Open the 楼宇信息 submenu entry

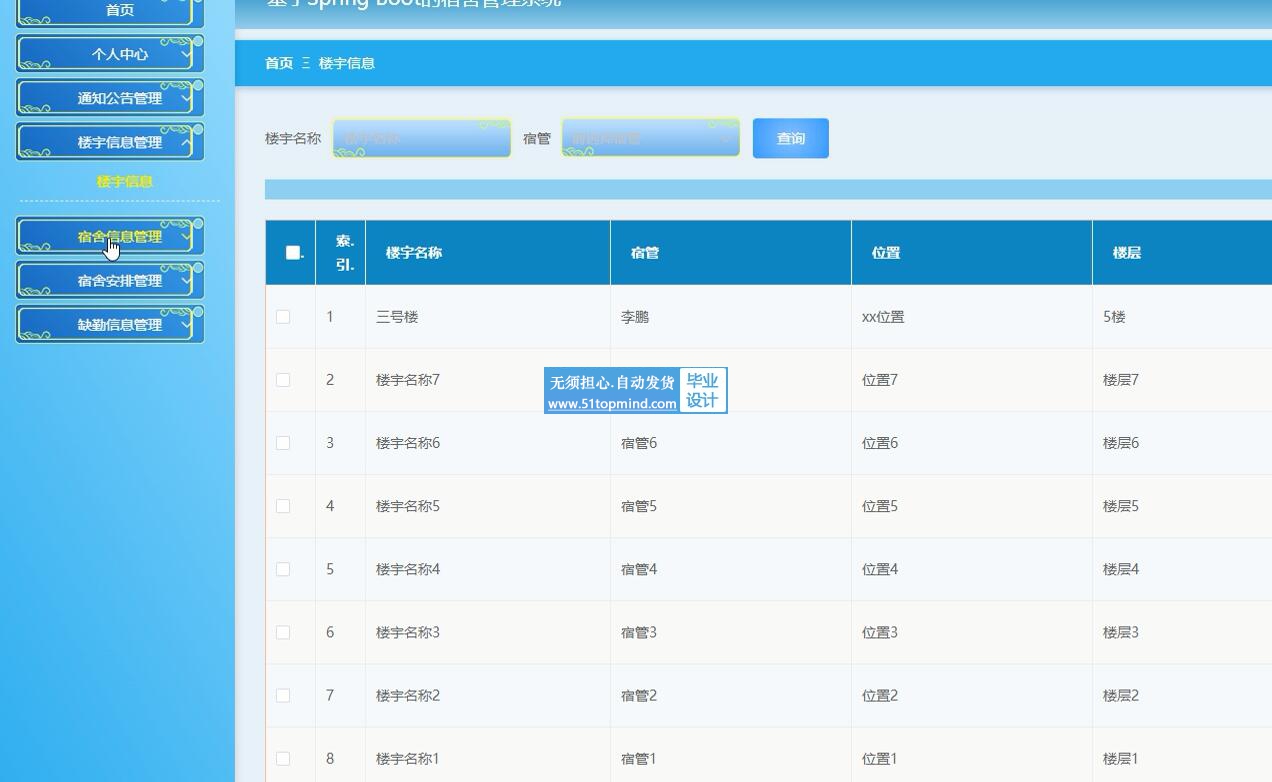tap(124, 182)
